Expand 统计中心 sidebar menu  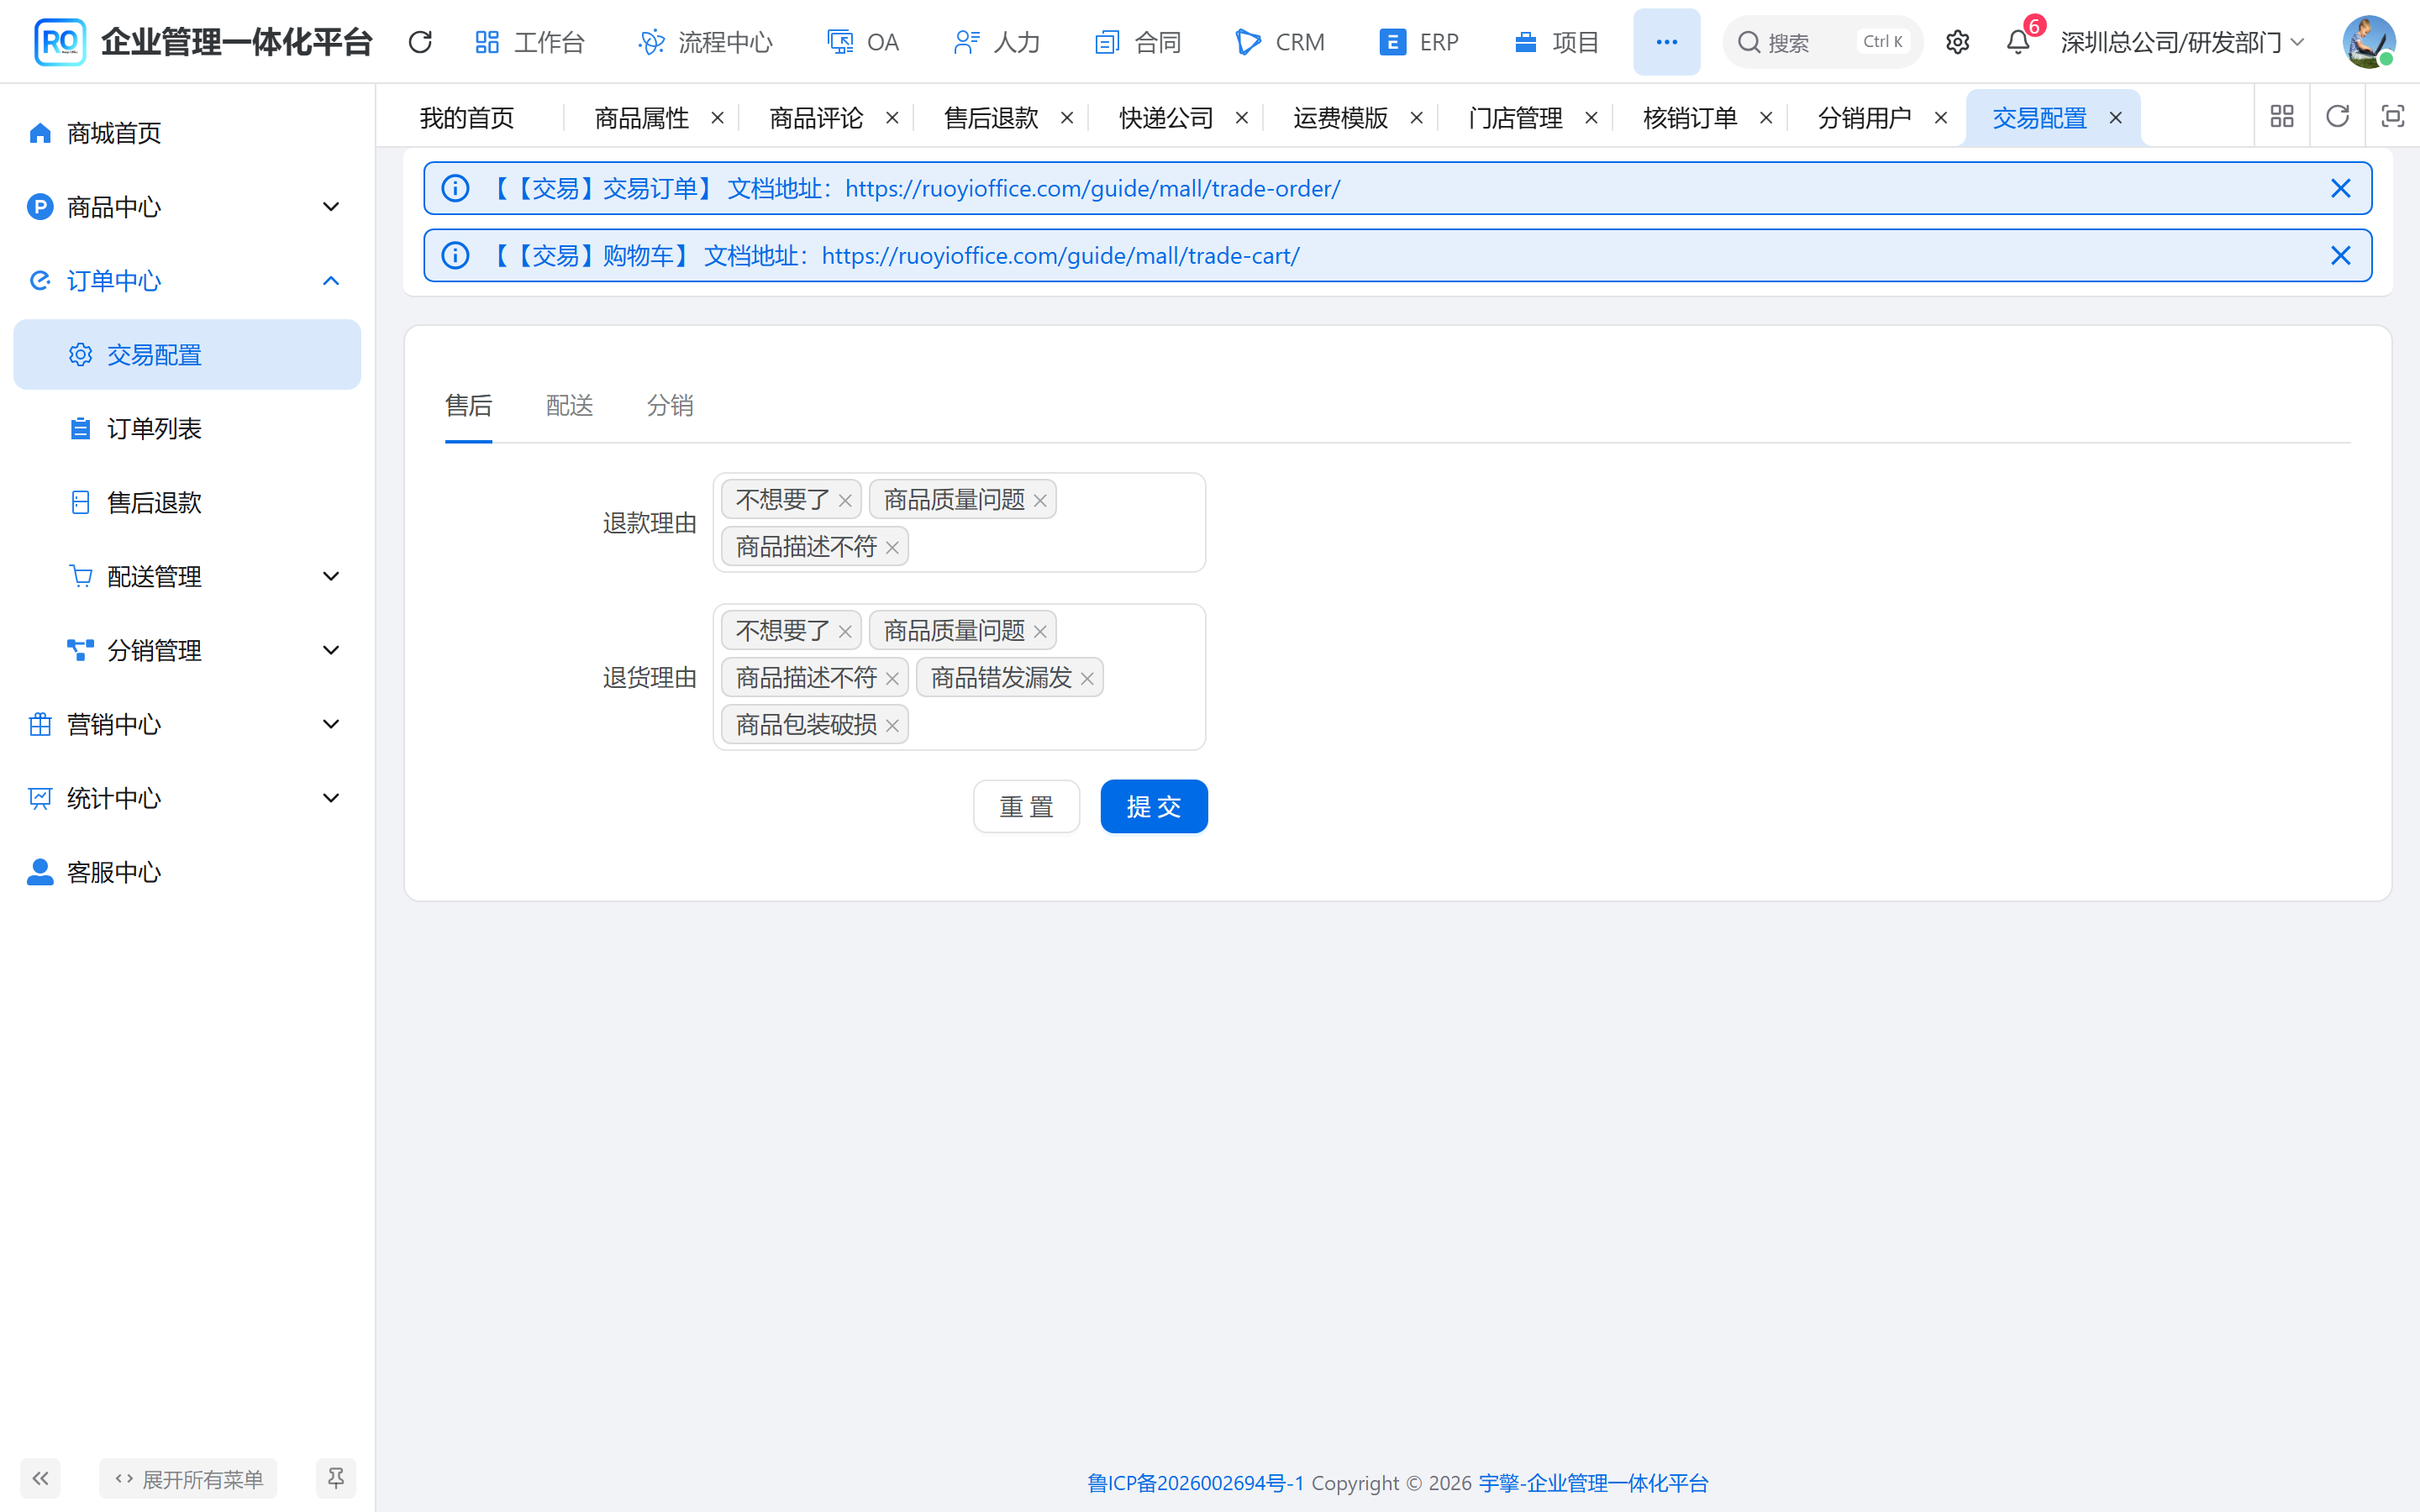pyautogui.click(x=187, y=798)
